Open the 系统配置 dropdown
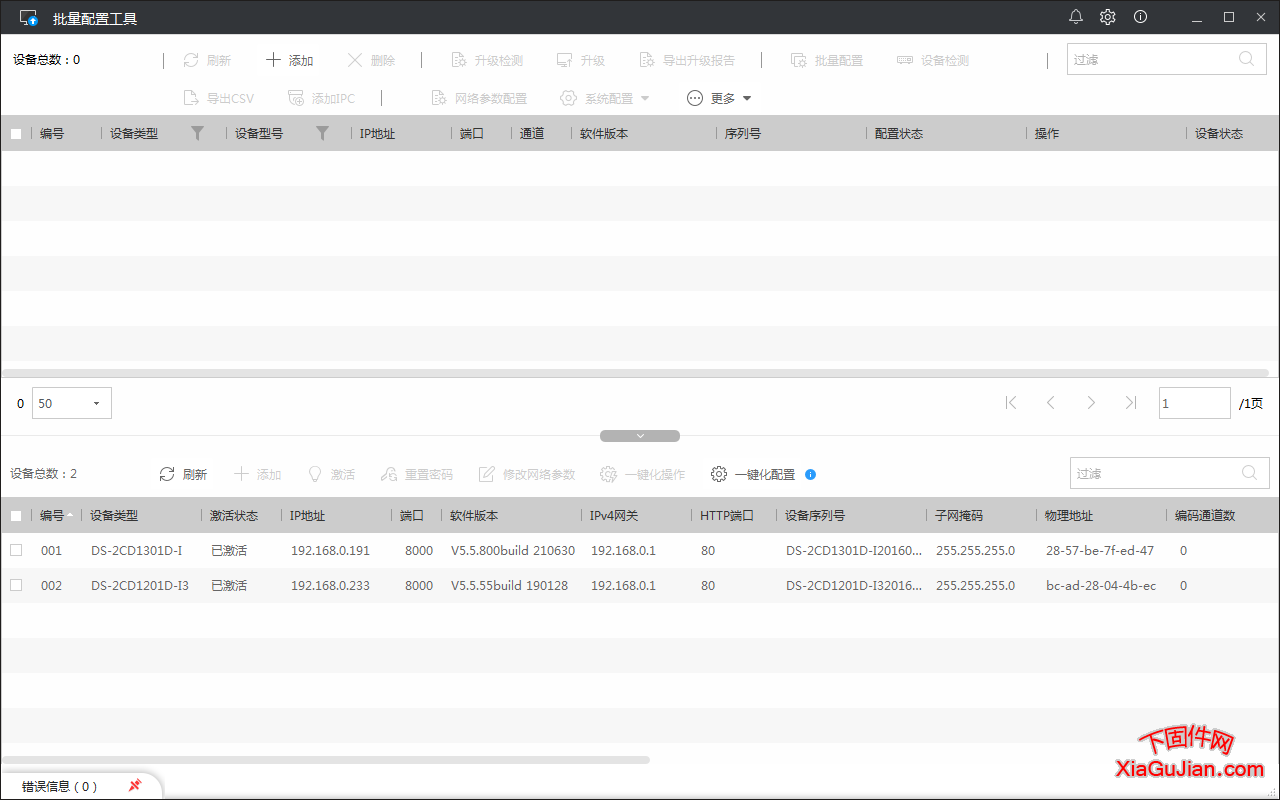 coord(605,98)
